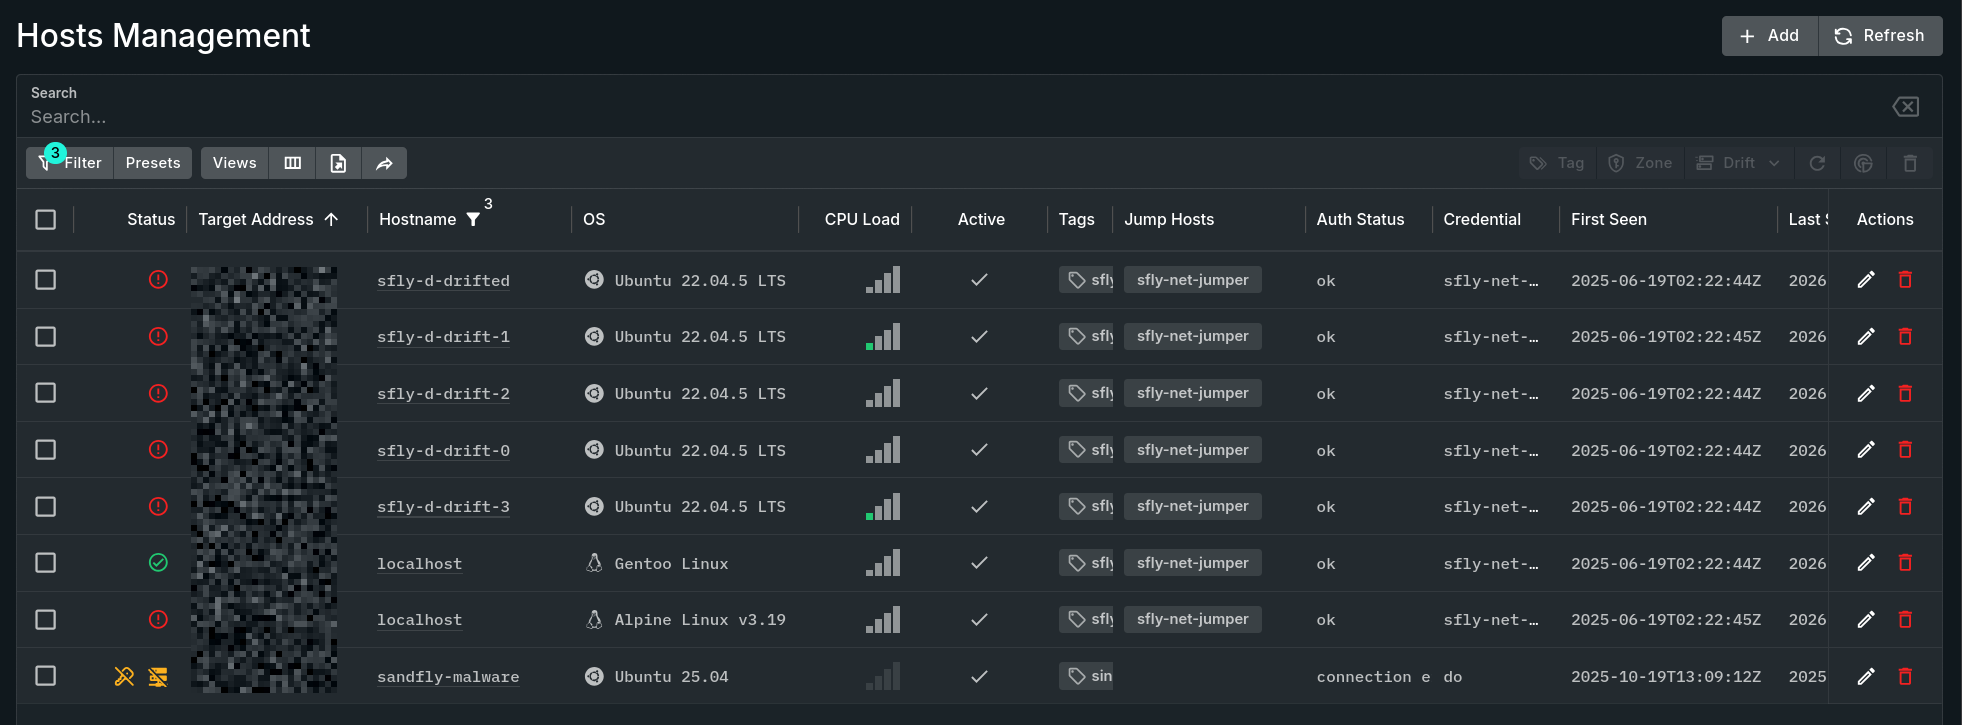
Task: Delete the sfly-d-drift-2 host with trash icon
Action: [1905, 393]
